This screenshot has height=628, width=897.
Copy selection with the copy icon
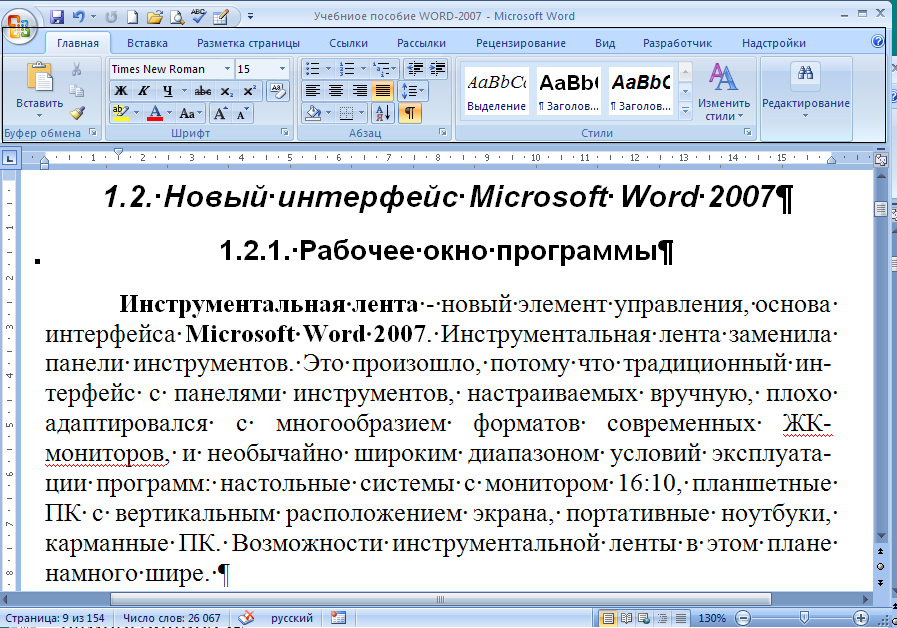pyautogui.click(x=76, y=90)
